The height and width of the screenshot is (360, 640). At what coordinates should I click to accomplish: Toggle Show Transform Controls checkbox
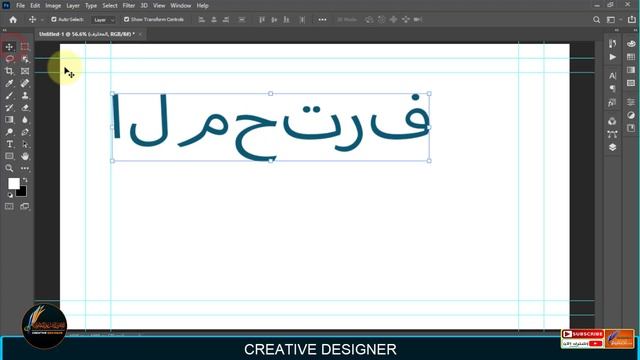coord(126,19)
